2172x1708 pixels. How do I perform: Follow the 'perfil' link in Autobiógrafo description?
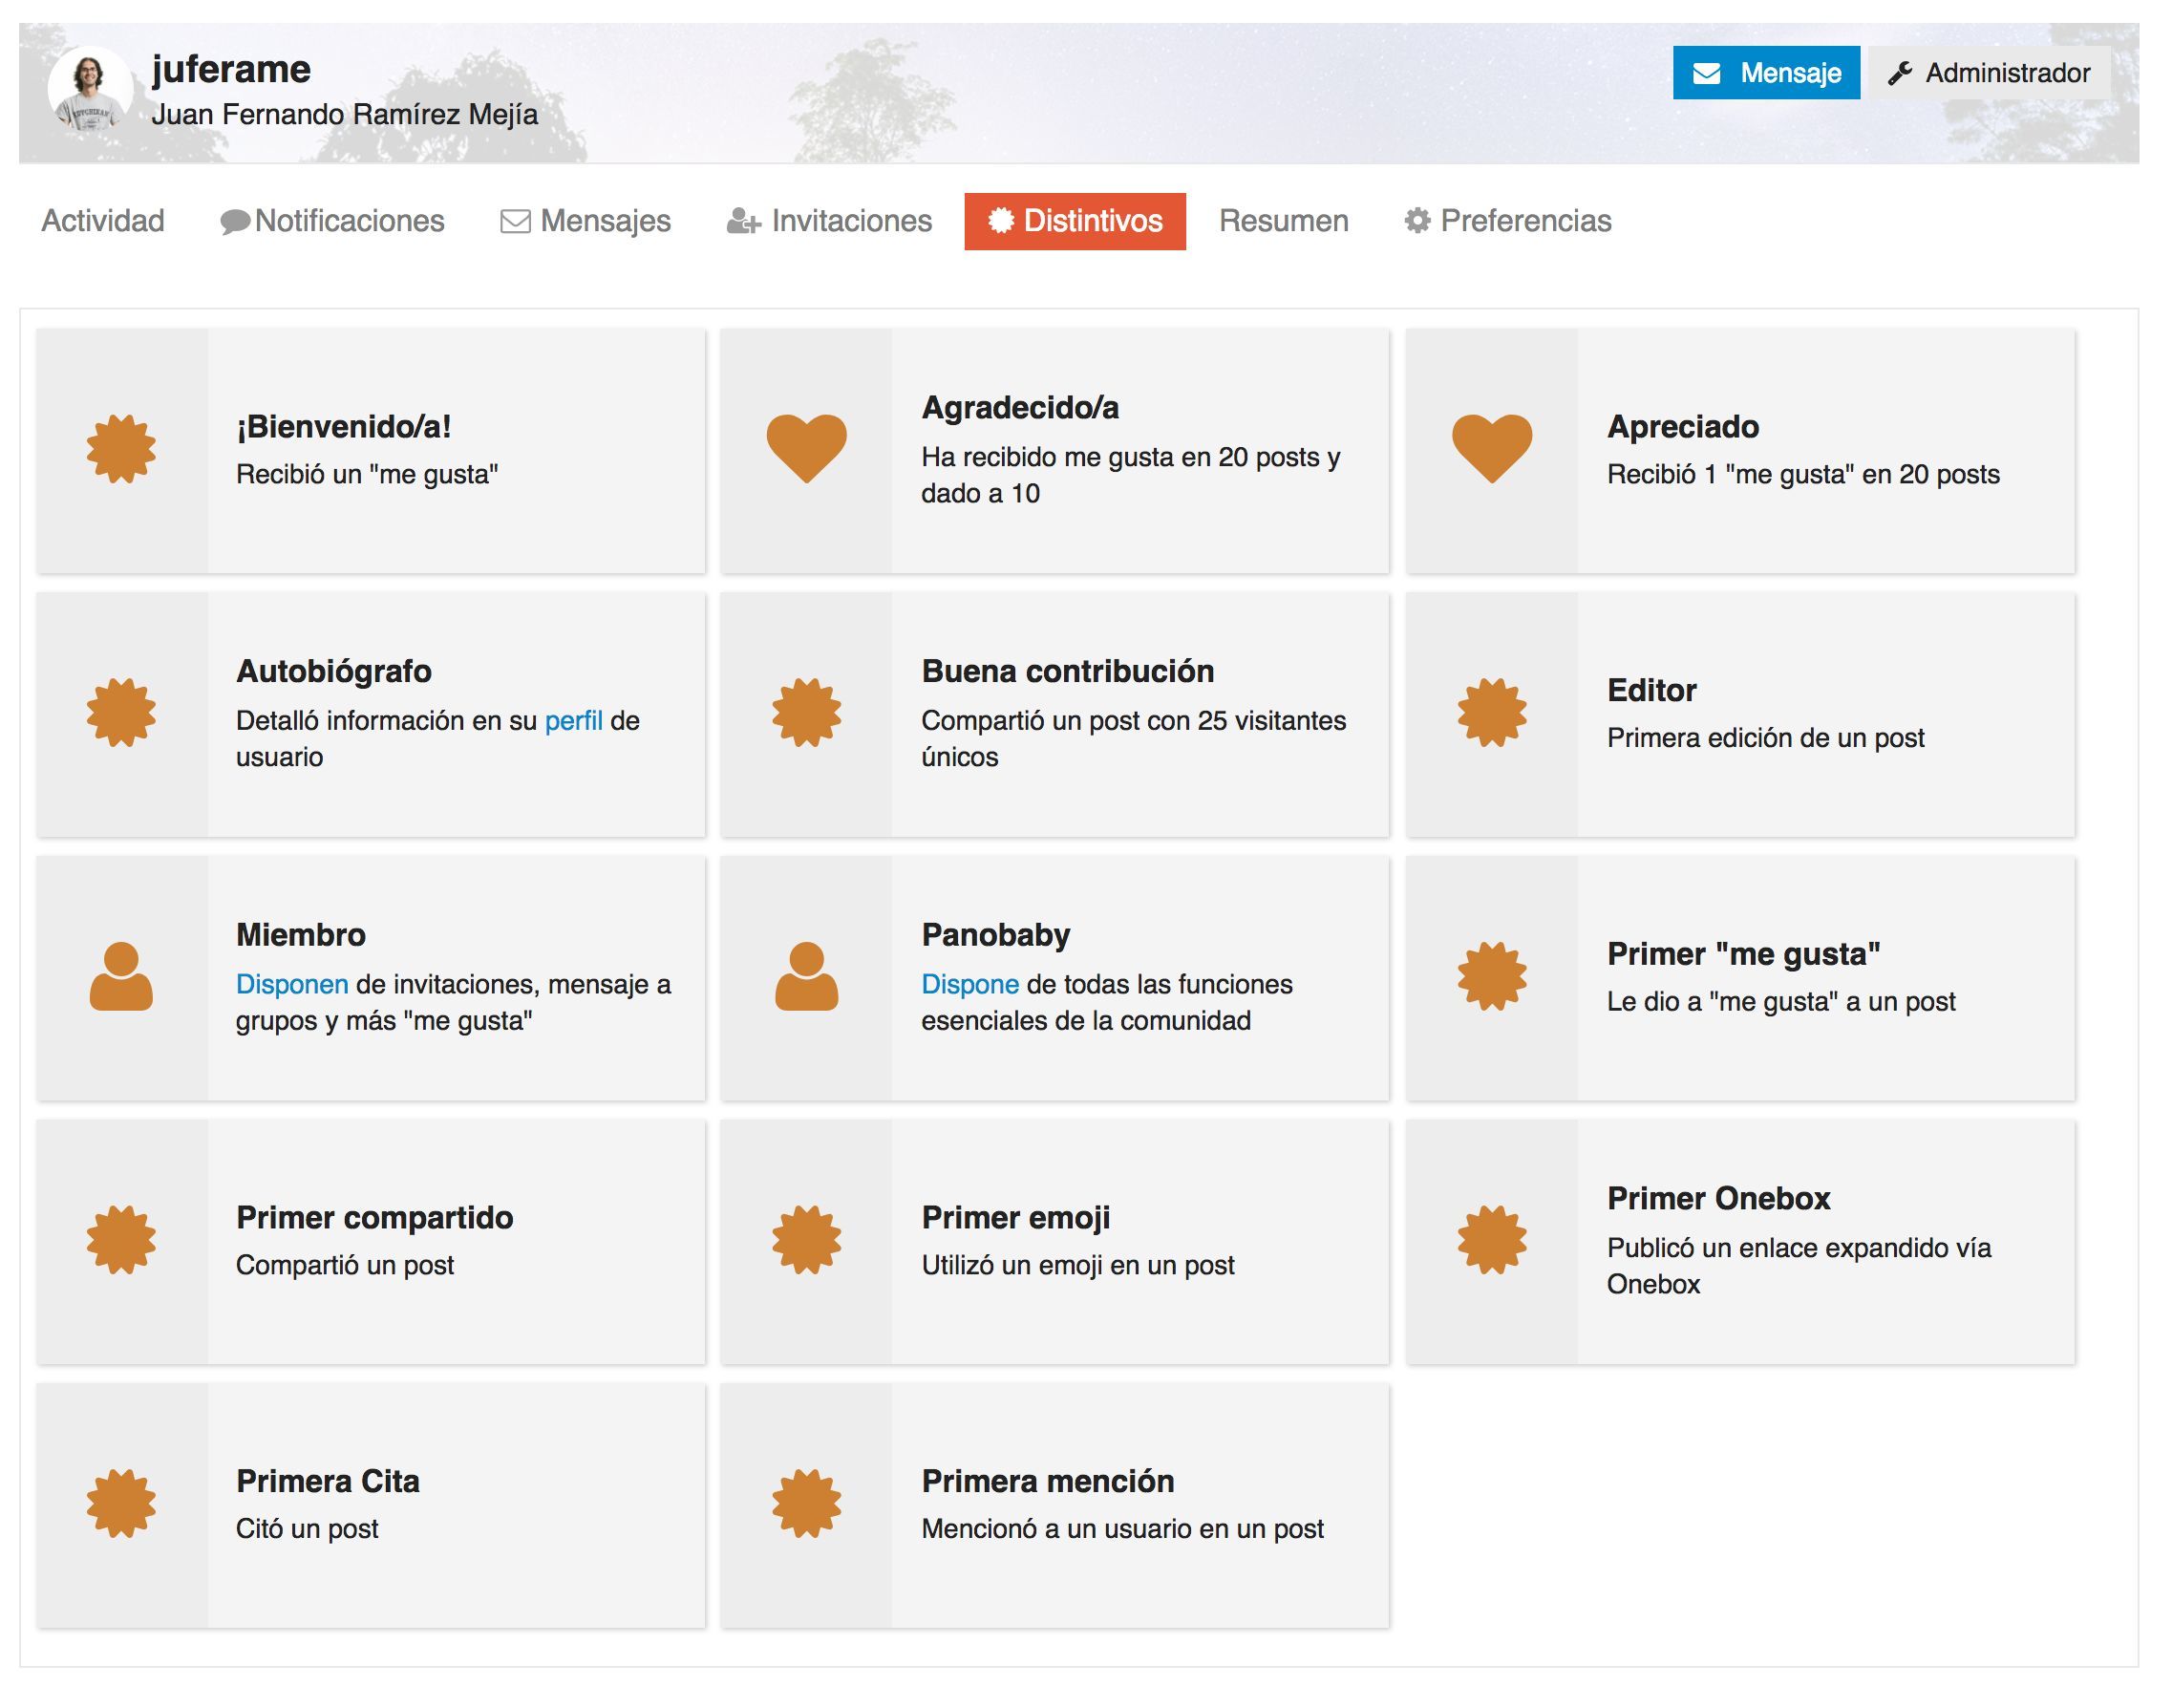pos(573,721)
